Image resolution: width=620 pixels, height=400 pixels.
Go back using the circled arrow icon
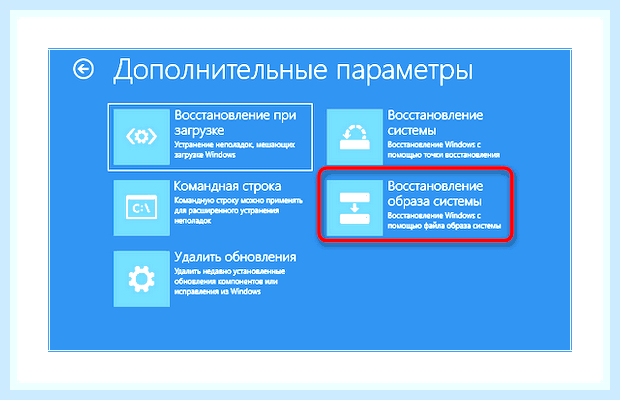click(83, 70)
